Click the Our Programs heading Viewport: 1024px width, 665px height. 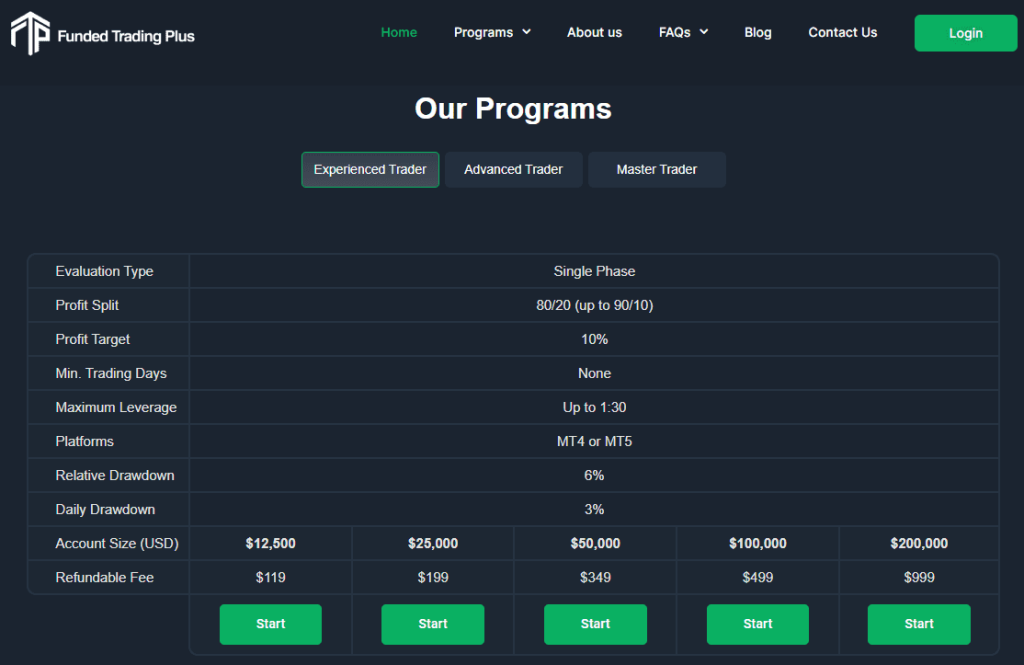click(x=513, y=108)
